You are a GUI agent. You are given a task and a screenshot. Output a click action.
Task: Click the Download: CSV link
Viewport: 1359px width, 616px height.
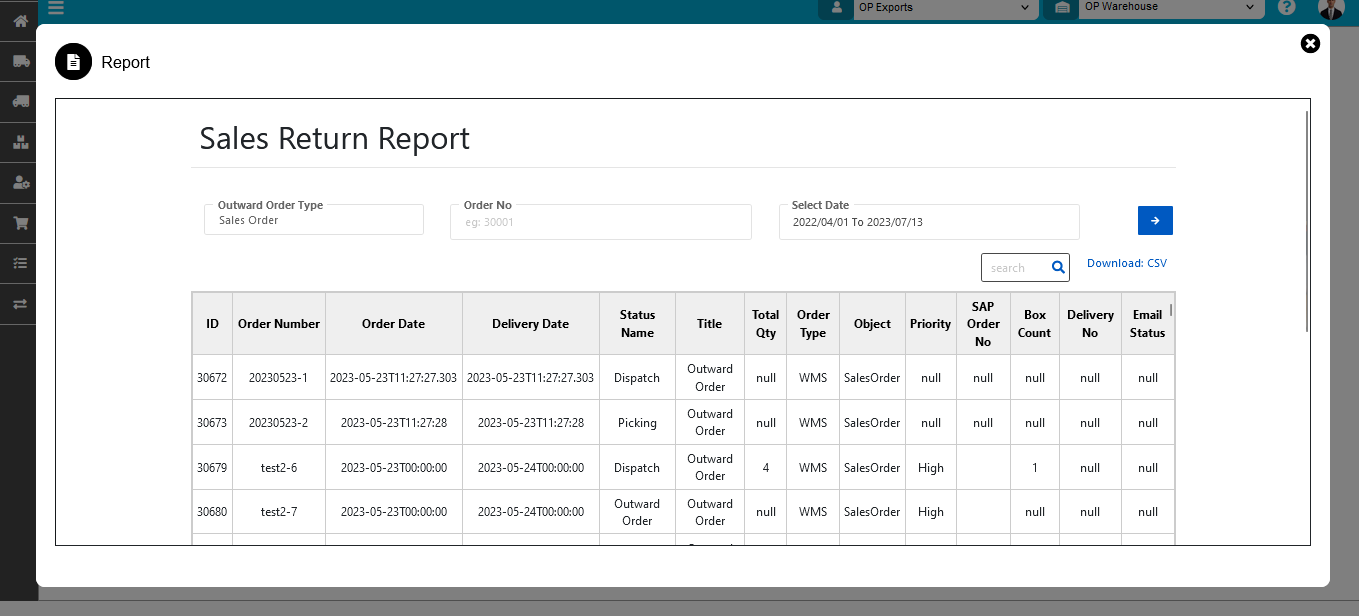coord(1126,264)
